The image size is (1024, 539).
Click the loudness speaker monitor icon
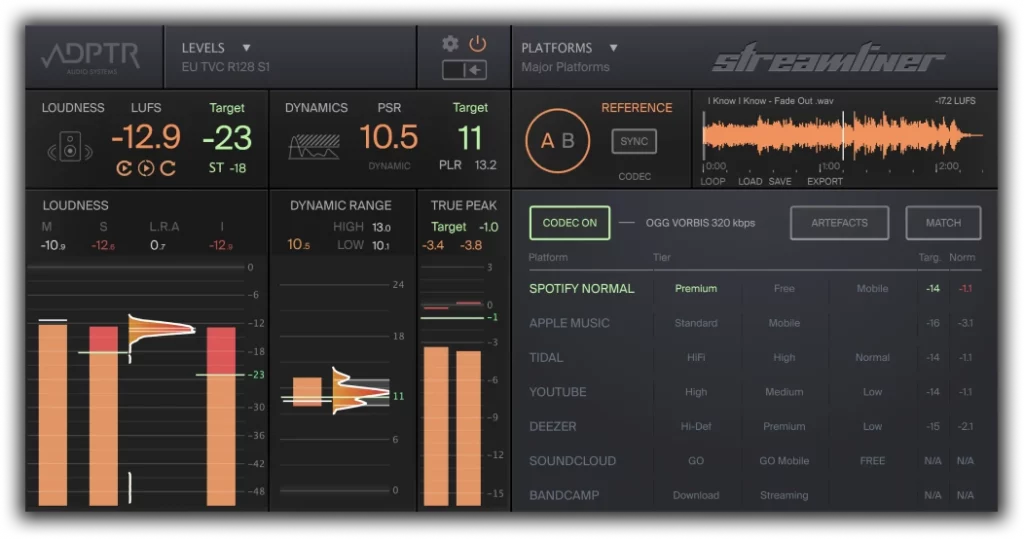coord(70,146)
